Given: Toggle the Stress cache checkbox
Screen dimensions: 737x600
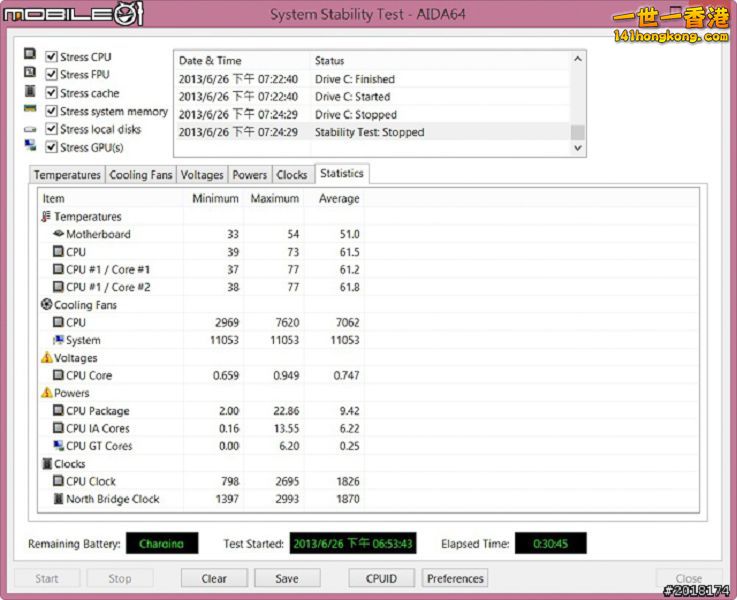Looking at the screenshot, I should tap(51, 93).
